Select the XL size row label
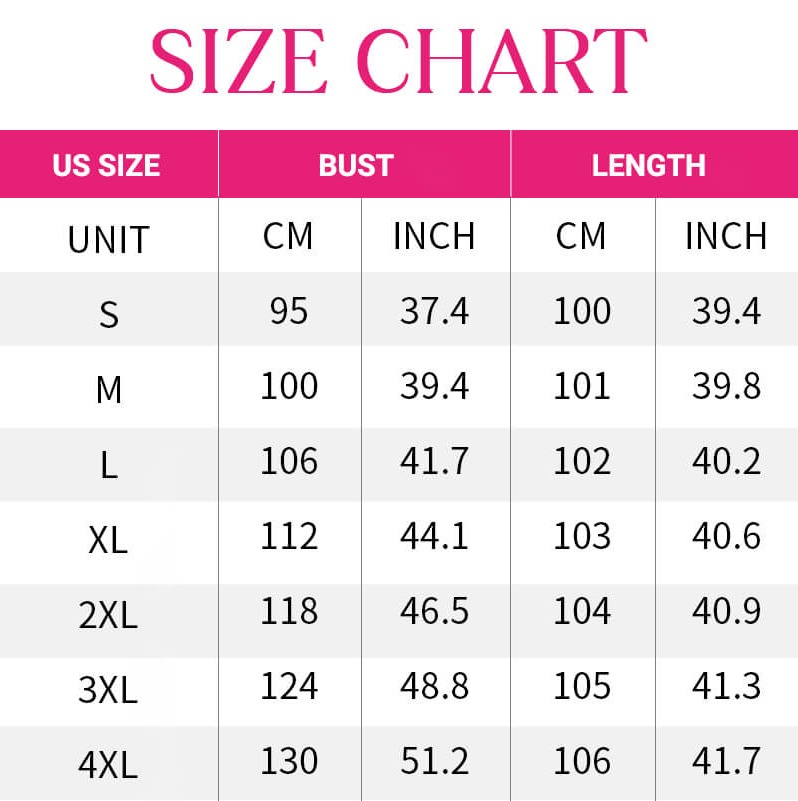 [x=108, y=540]
